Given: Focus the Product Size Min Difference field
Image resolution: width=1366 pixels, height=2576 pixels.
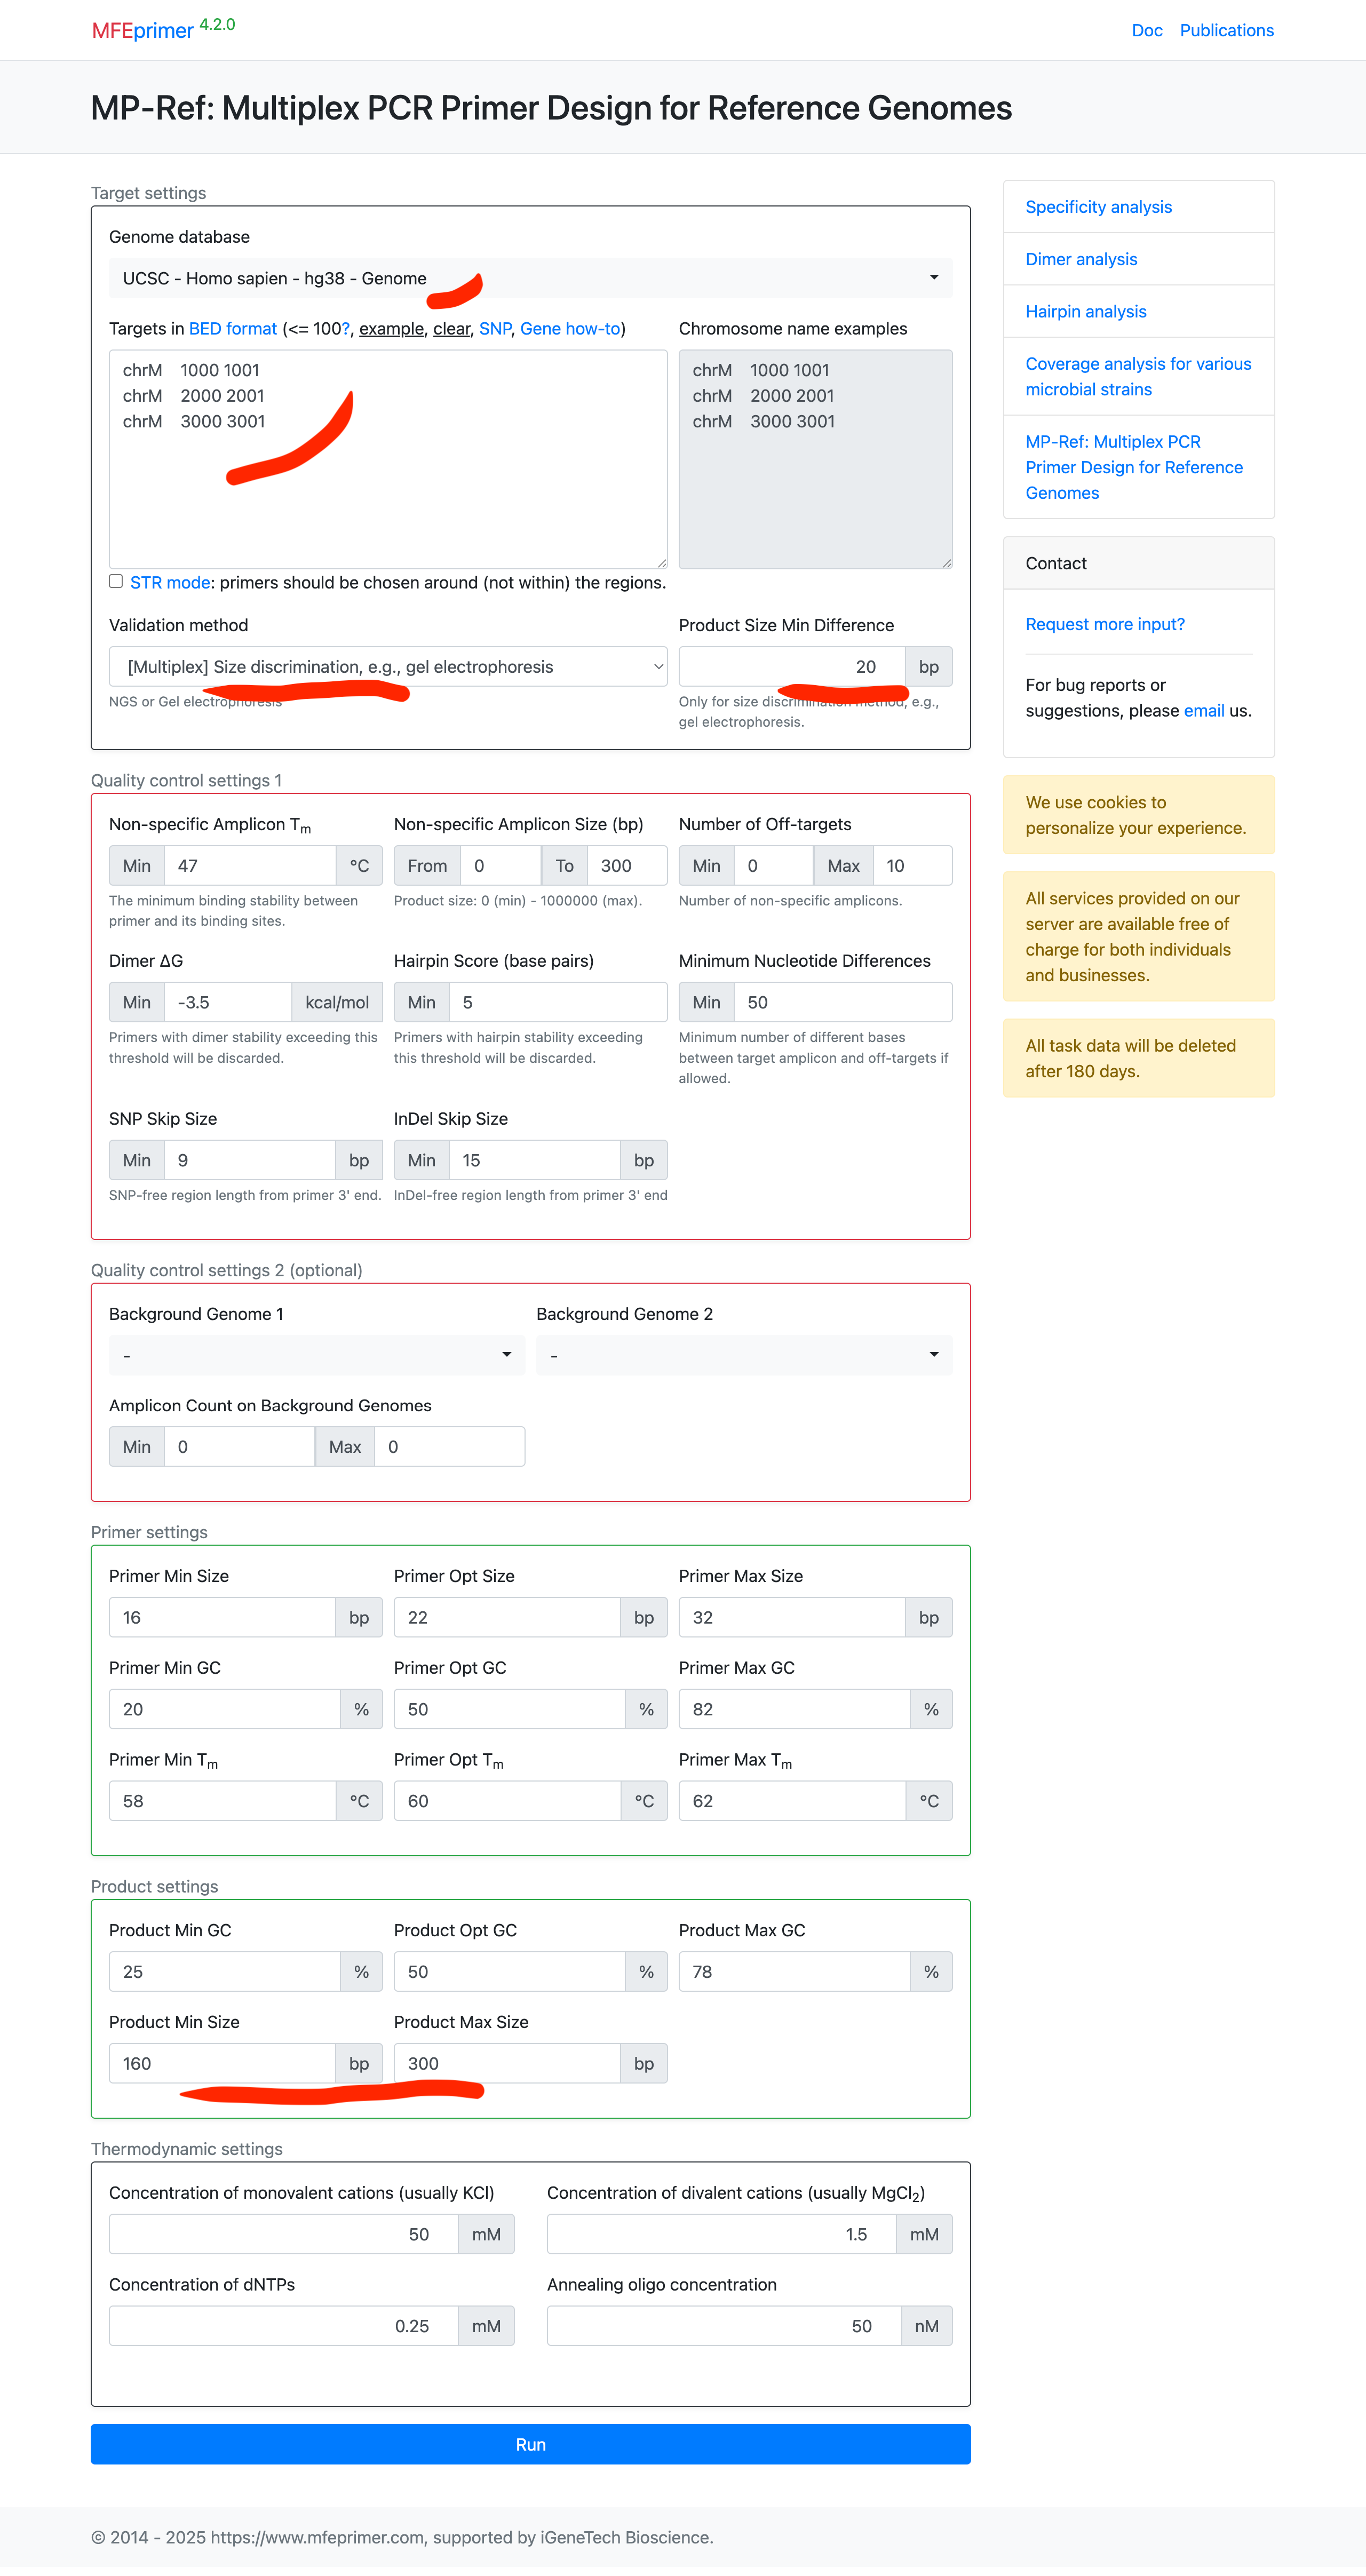Looking at the screenshot, I should 791,667.
